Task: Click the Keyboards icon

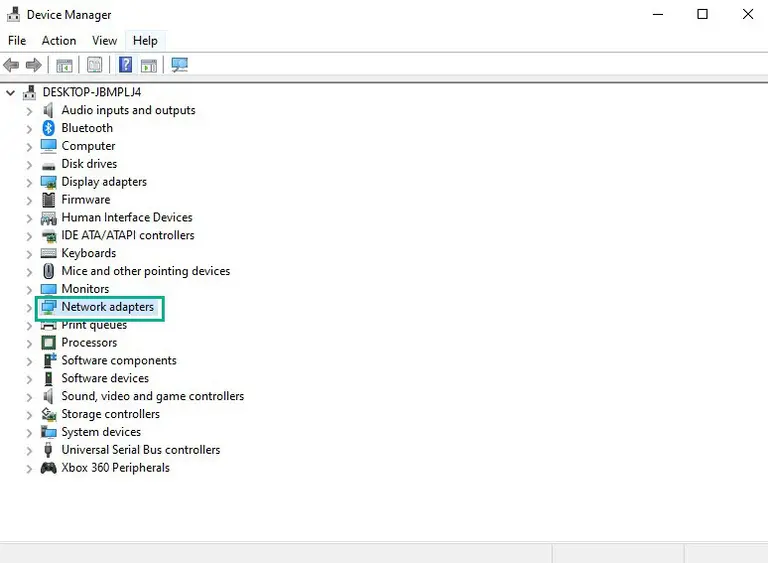Action: [48, 253]
